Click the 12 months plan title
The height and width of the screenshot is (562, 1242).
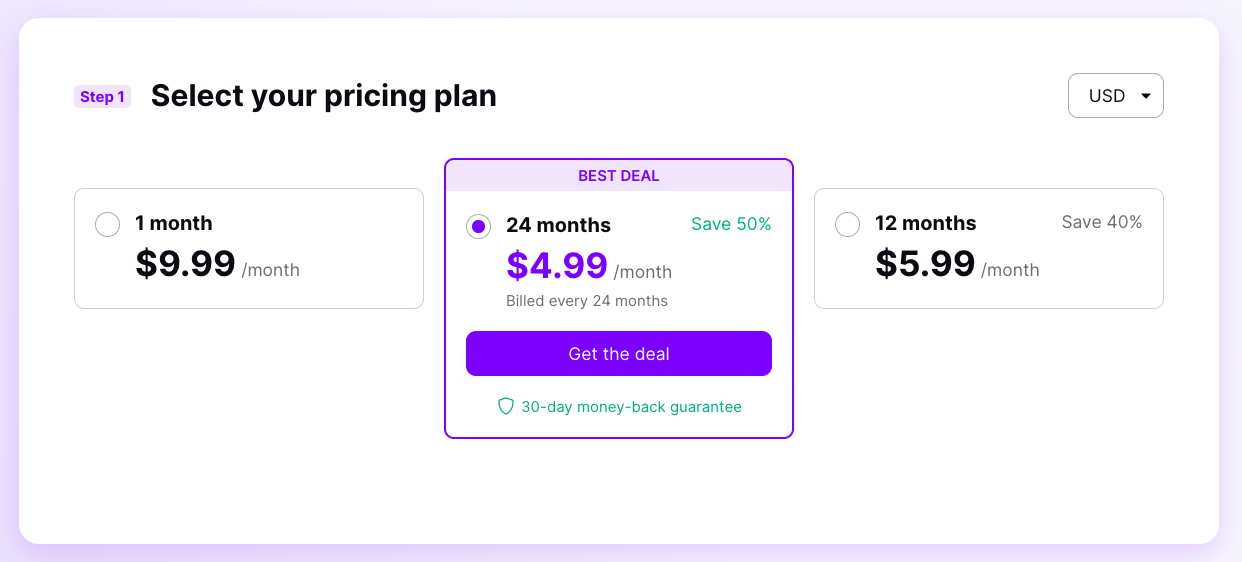point(925,223)
